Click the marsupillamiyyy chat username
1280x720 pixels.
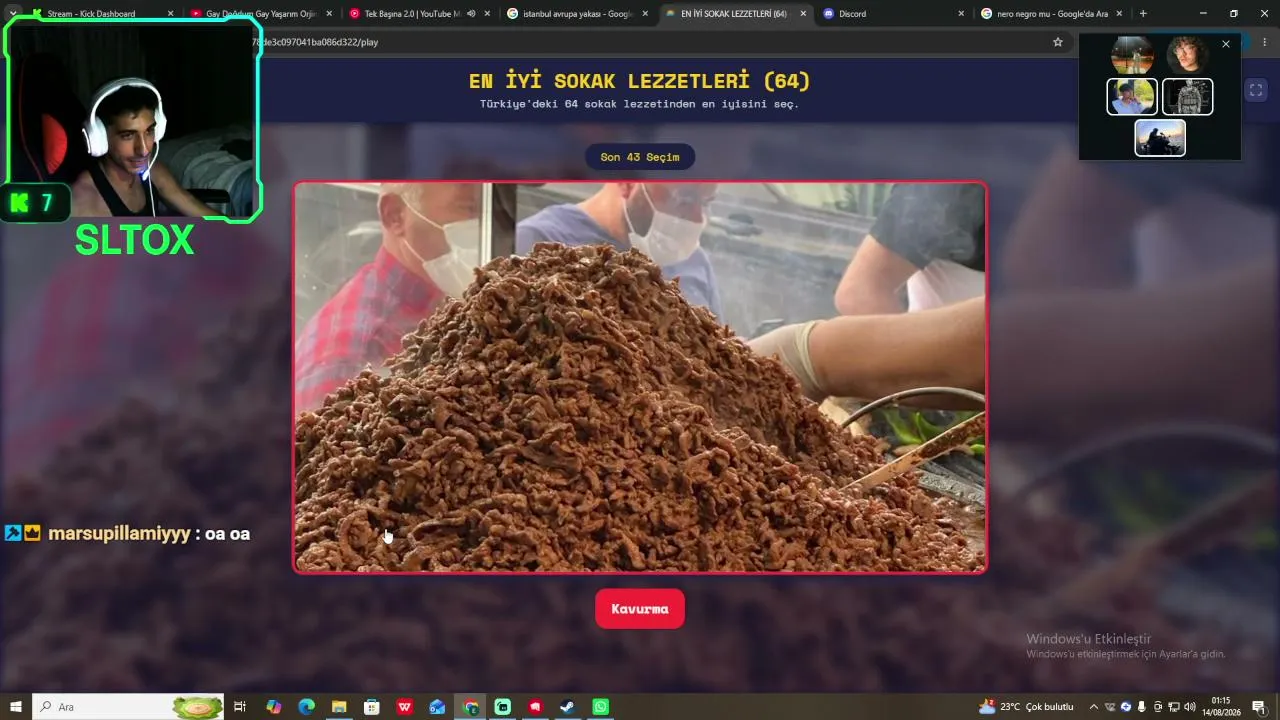[x=119, y=534]
